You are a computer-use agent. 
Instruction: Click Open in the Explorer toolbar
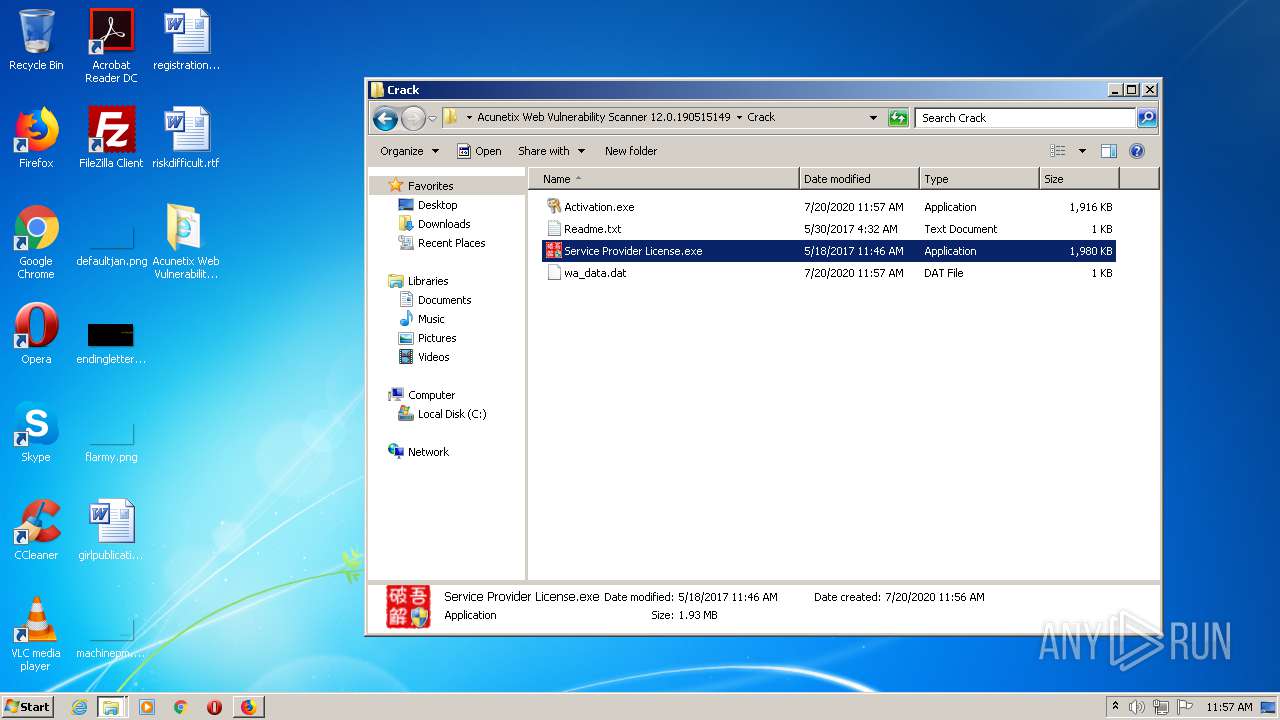479,151
